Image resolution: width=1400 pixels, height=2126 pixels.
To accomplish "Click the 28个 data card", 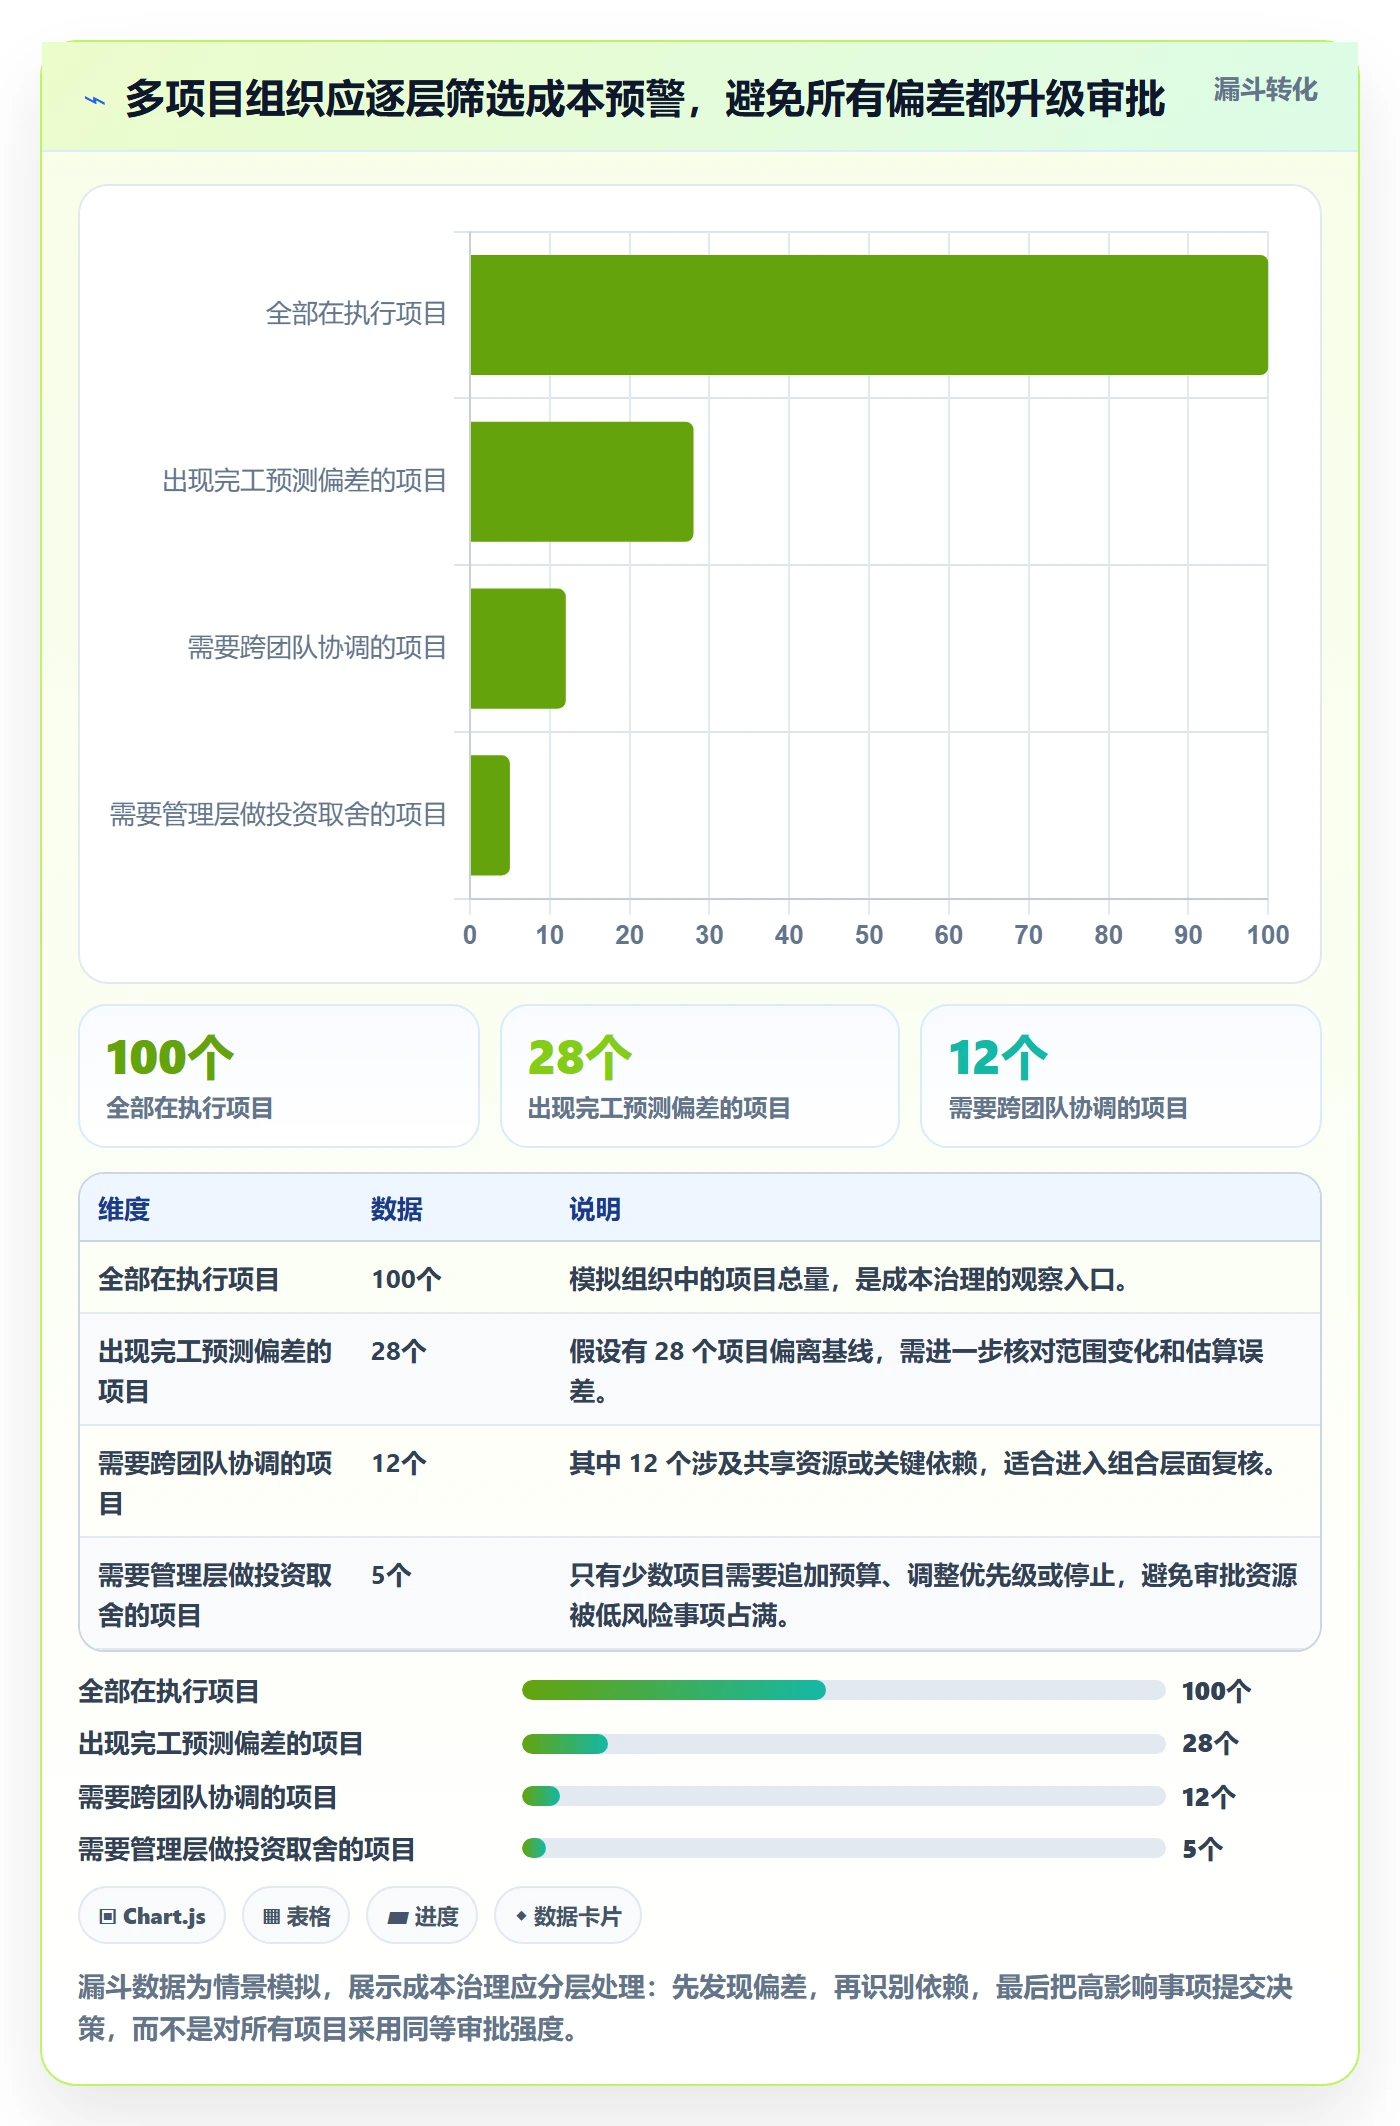I will (700, 1076).
